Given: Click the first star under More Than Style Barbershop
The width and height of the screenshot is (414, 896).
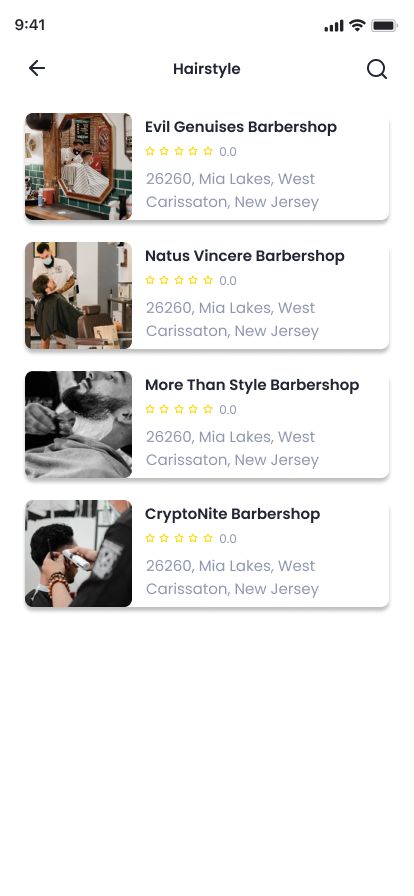Looking at the screenshot, I should [x=150, y=409].
